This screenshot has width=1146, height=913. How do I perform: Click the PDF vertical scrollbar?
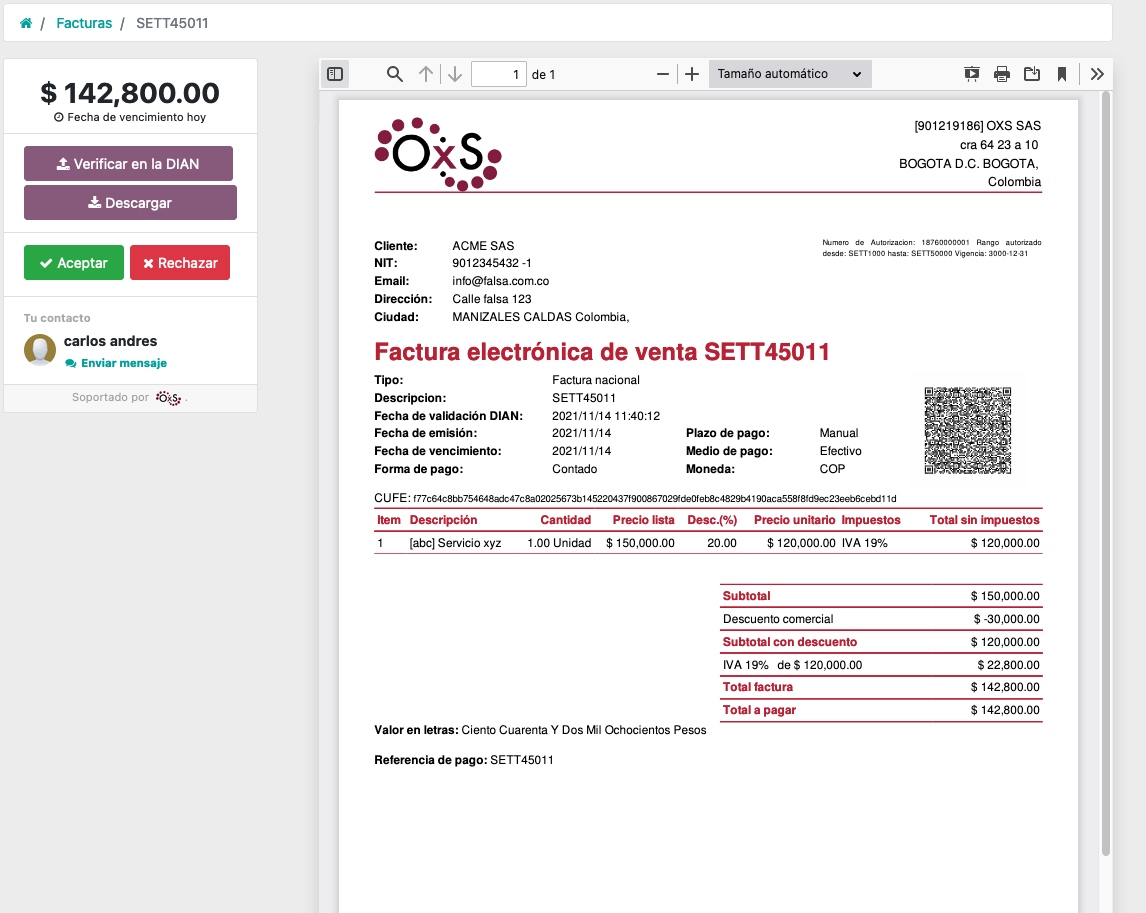[x=1106, y=475]
